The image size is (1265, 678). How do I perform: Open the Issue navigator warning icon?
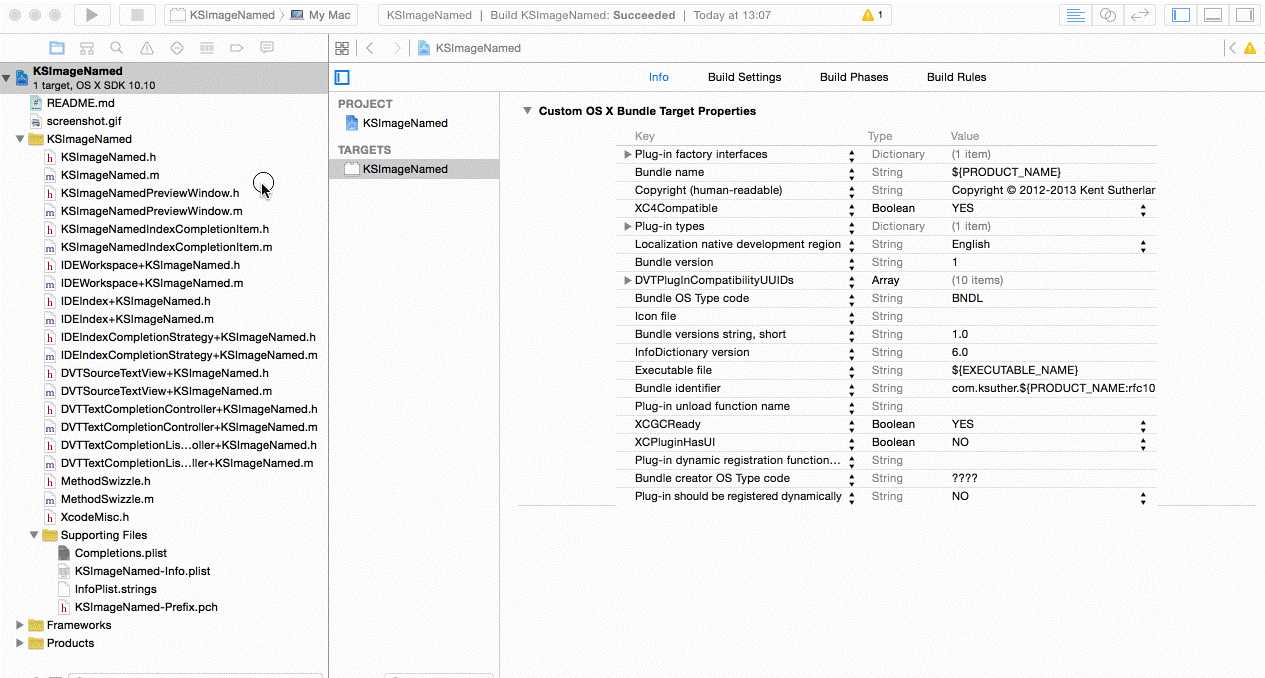click(x=147, y=48)
